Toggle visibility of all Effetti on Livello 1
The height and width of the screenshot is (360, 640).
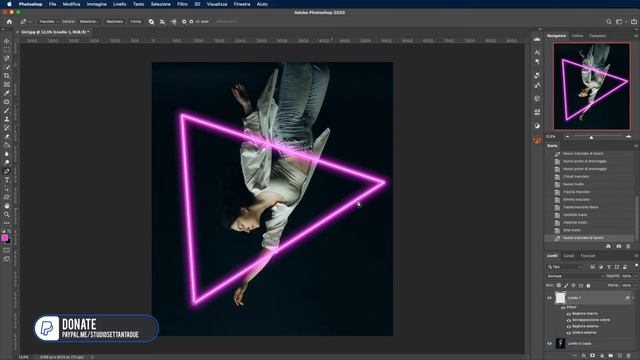(x=563, y=307)
